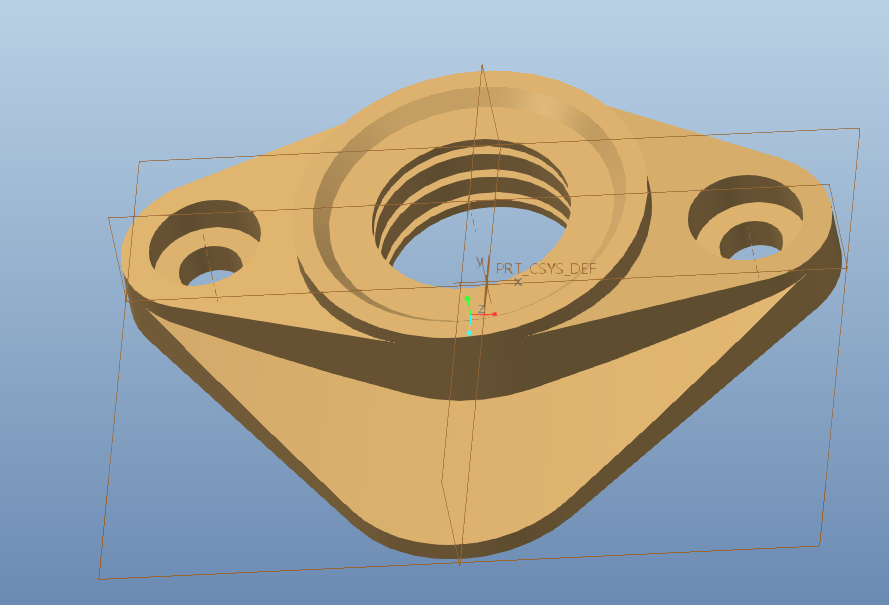This screenshot has width=889, height=605.
Task: Click the green dot of spin center
Action: (467, 299)
